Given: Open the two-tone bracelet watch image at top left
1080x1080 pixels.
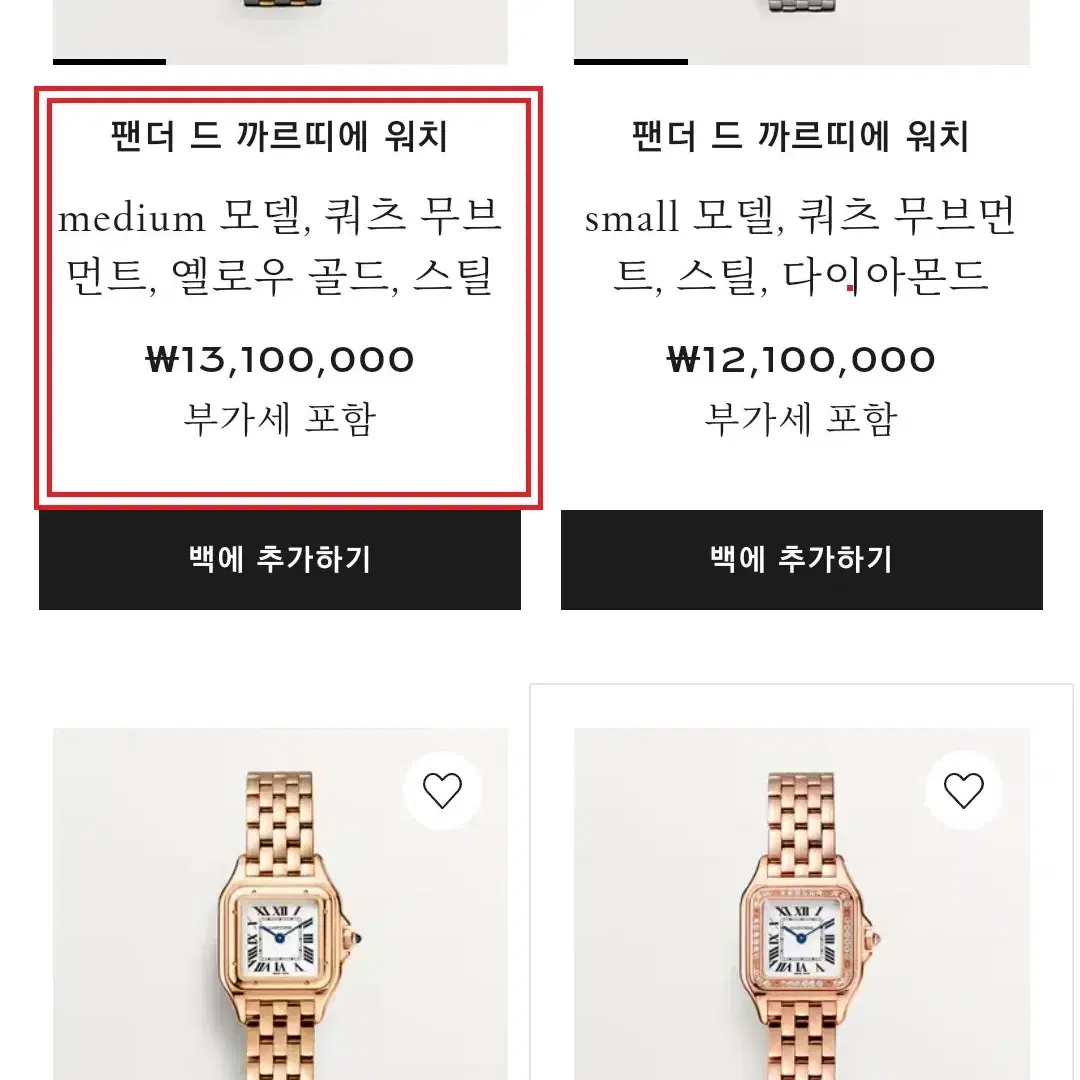Looking at the screenshot, I should pyautogui.click(x=280, y=29).
